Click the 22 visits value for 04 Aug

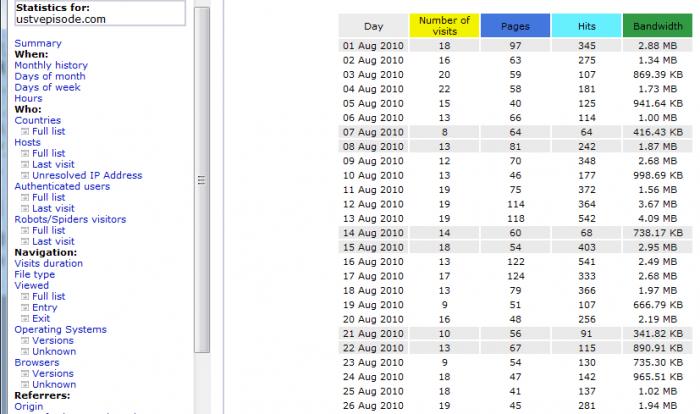coord(444,89)
